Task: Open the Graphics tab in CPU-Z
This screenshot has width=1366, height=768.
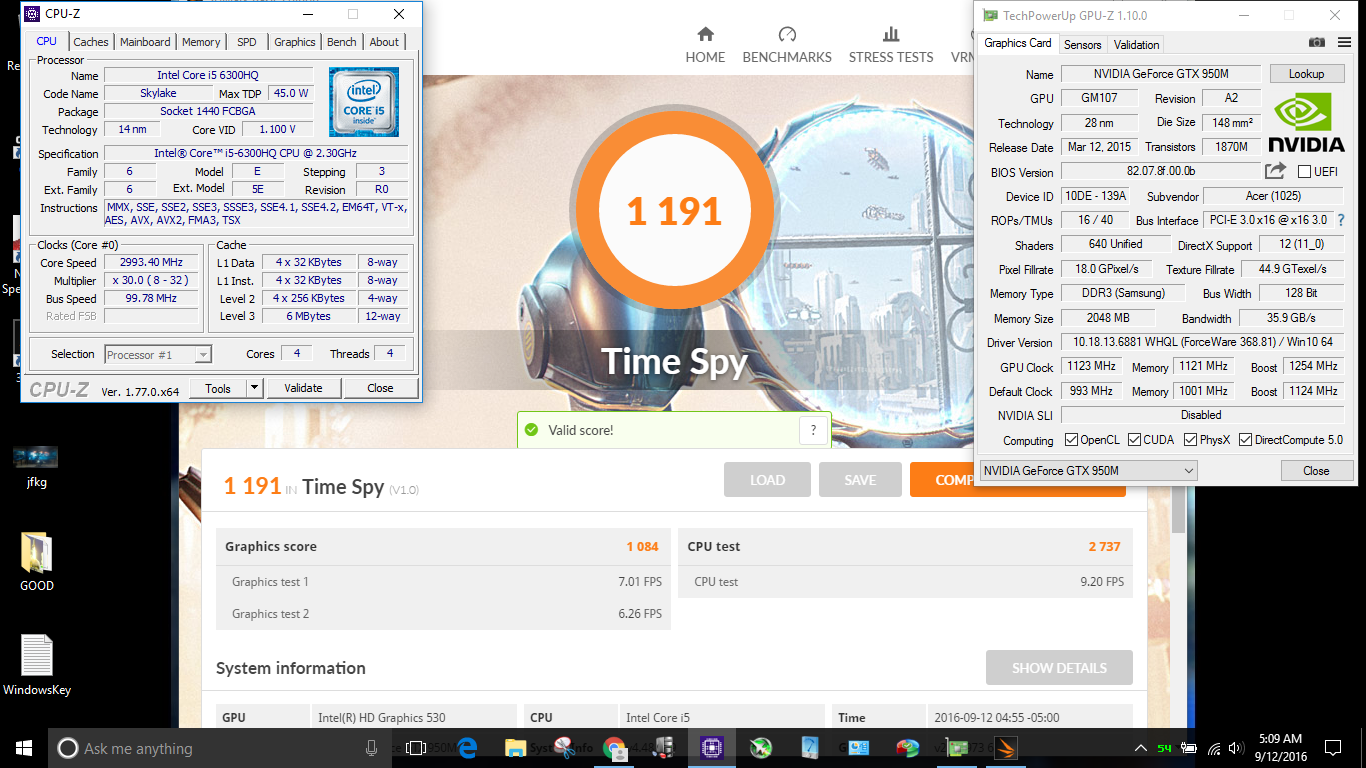Action: pyautogui.click(x=295, y=42)
